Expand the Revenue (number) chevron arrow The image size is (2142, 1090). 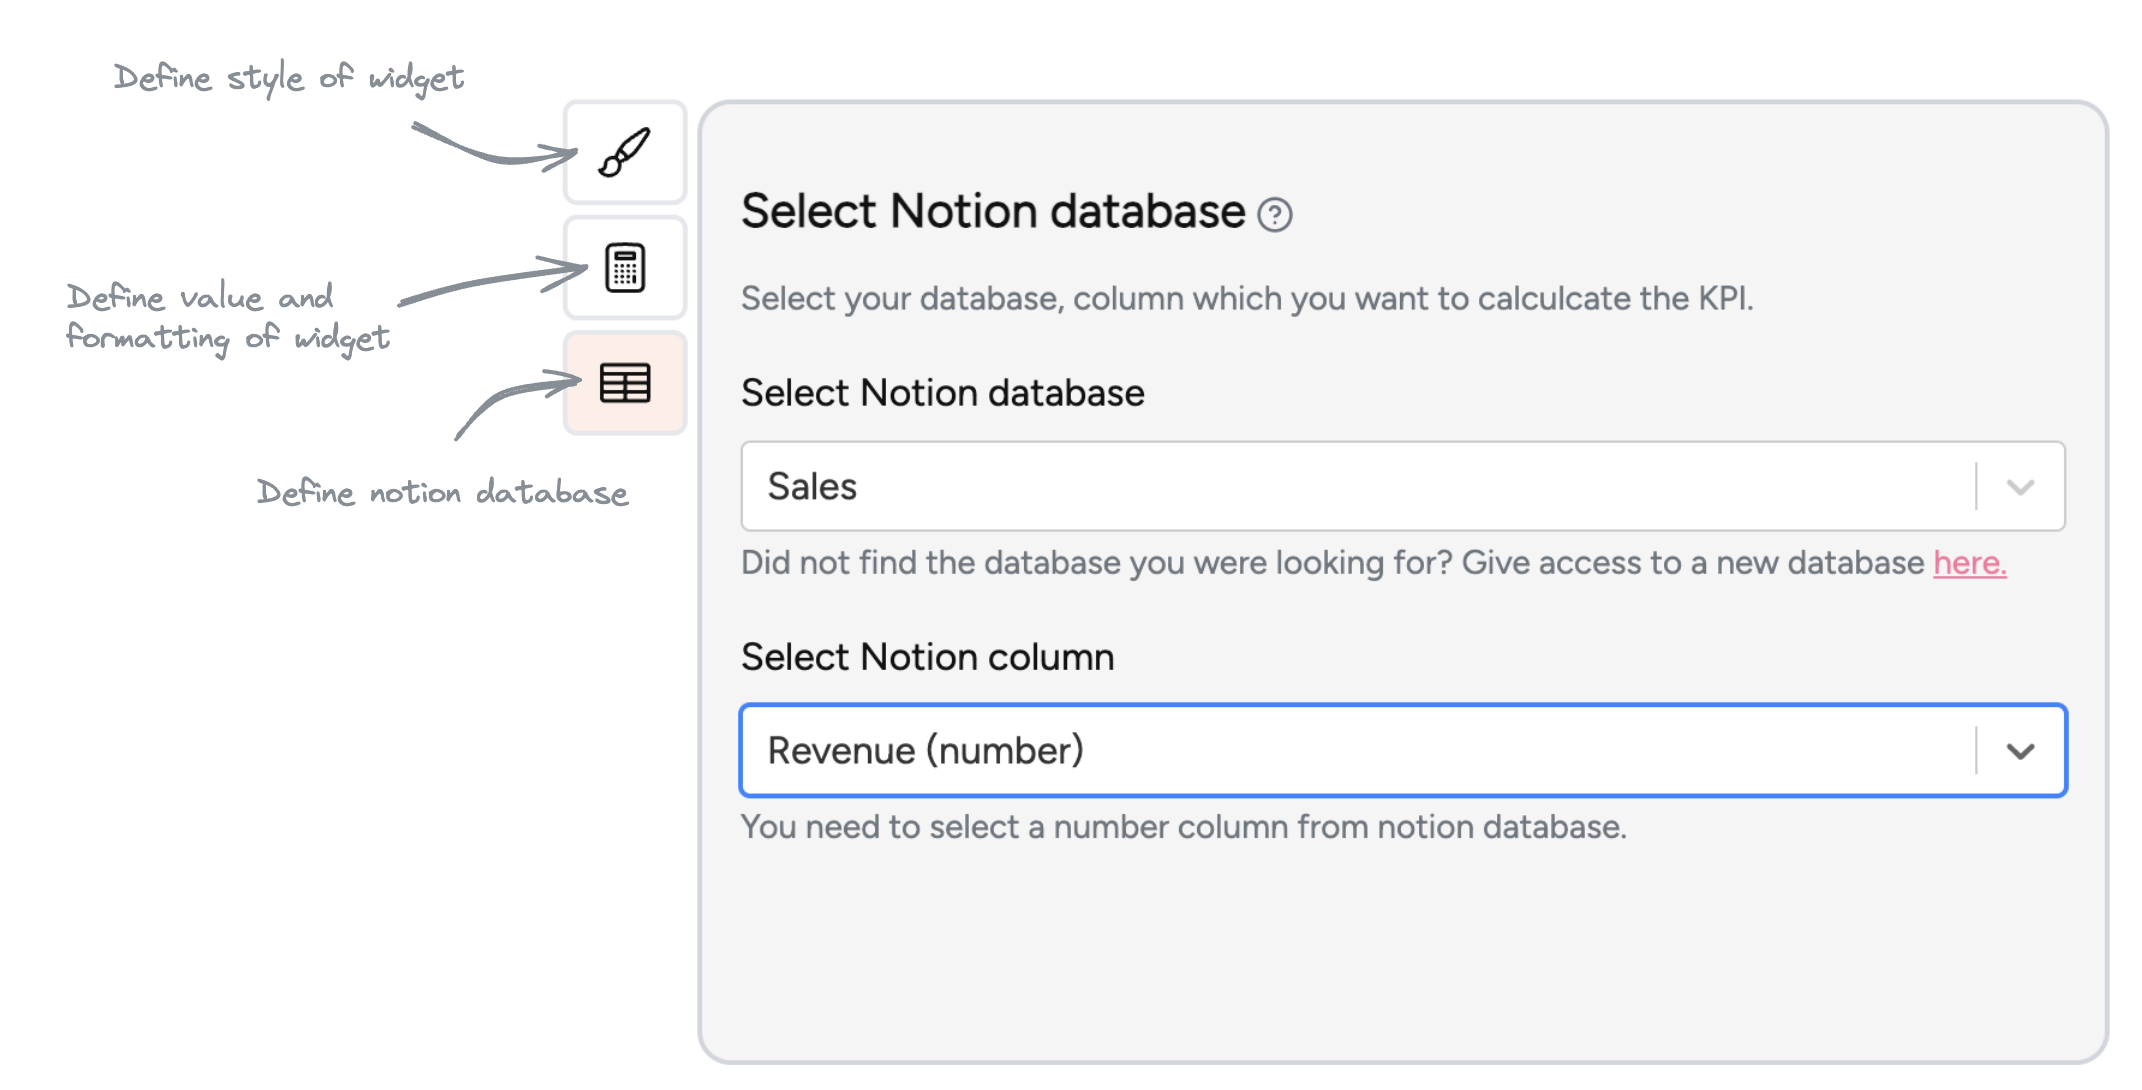(2020, 751)
